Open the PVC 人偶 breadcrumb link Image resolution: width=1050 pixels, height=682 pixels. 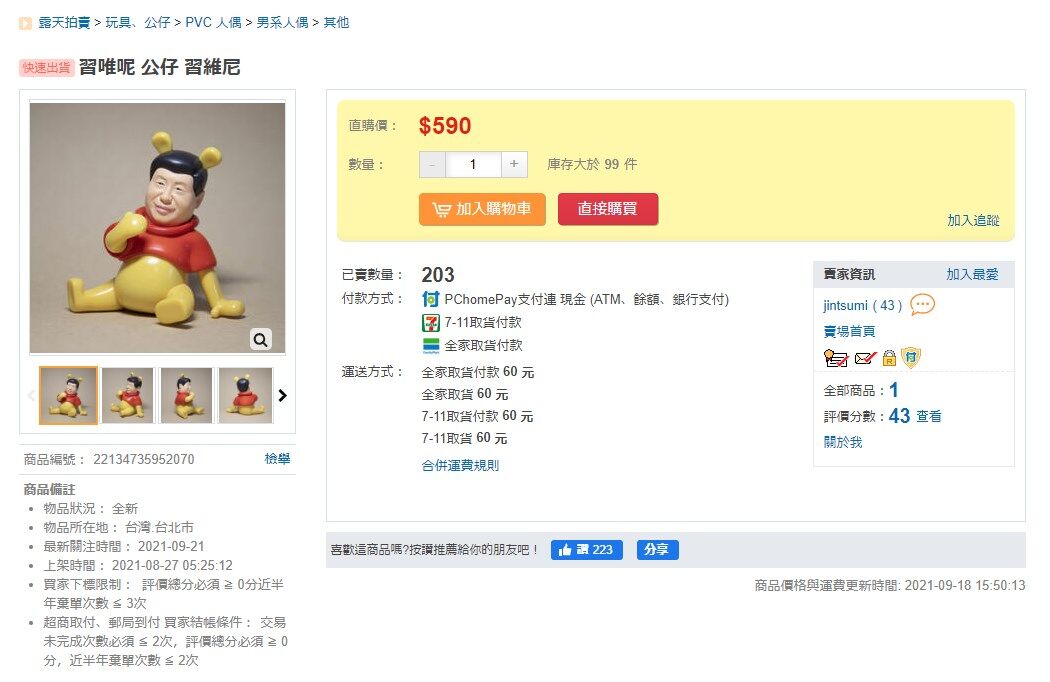213,23
